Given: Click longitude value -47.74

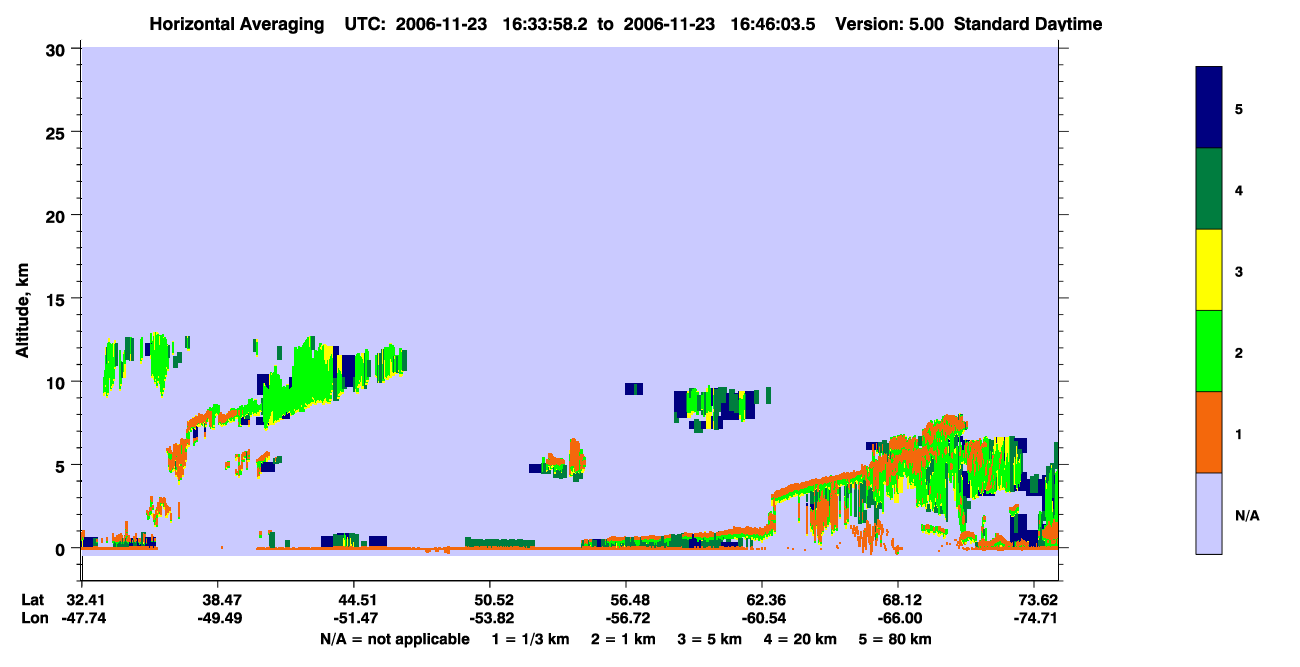Looking at the screenshot, I should point(82,618).
